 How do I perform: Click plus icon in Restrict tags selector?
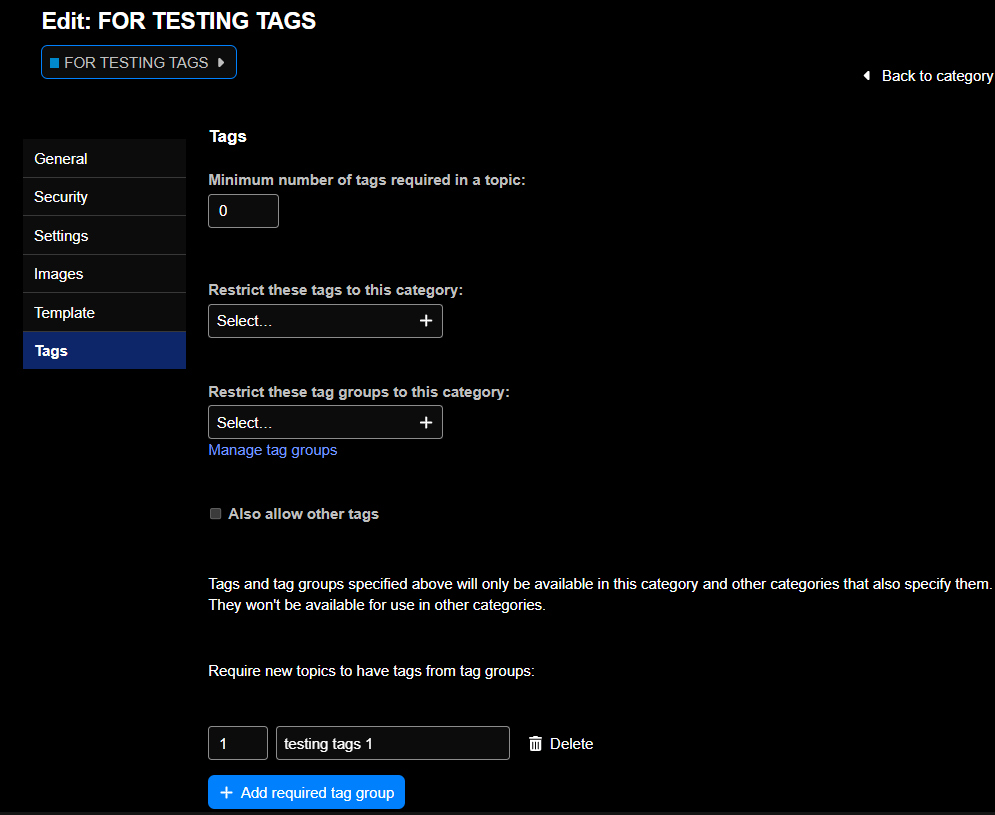[x=426, y=321]
